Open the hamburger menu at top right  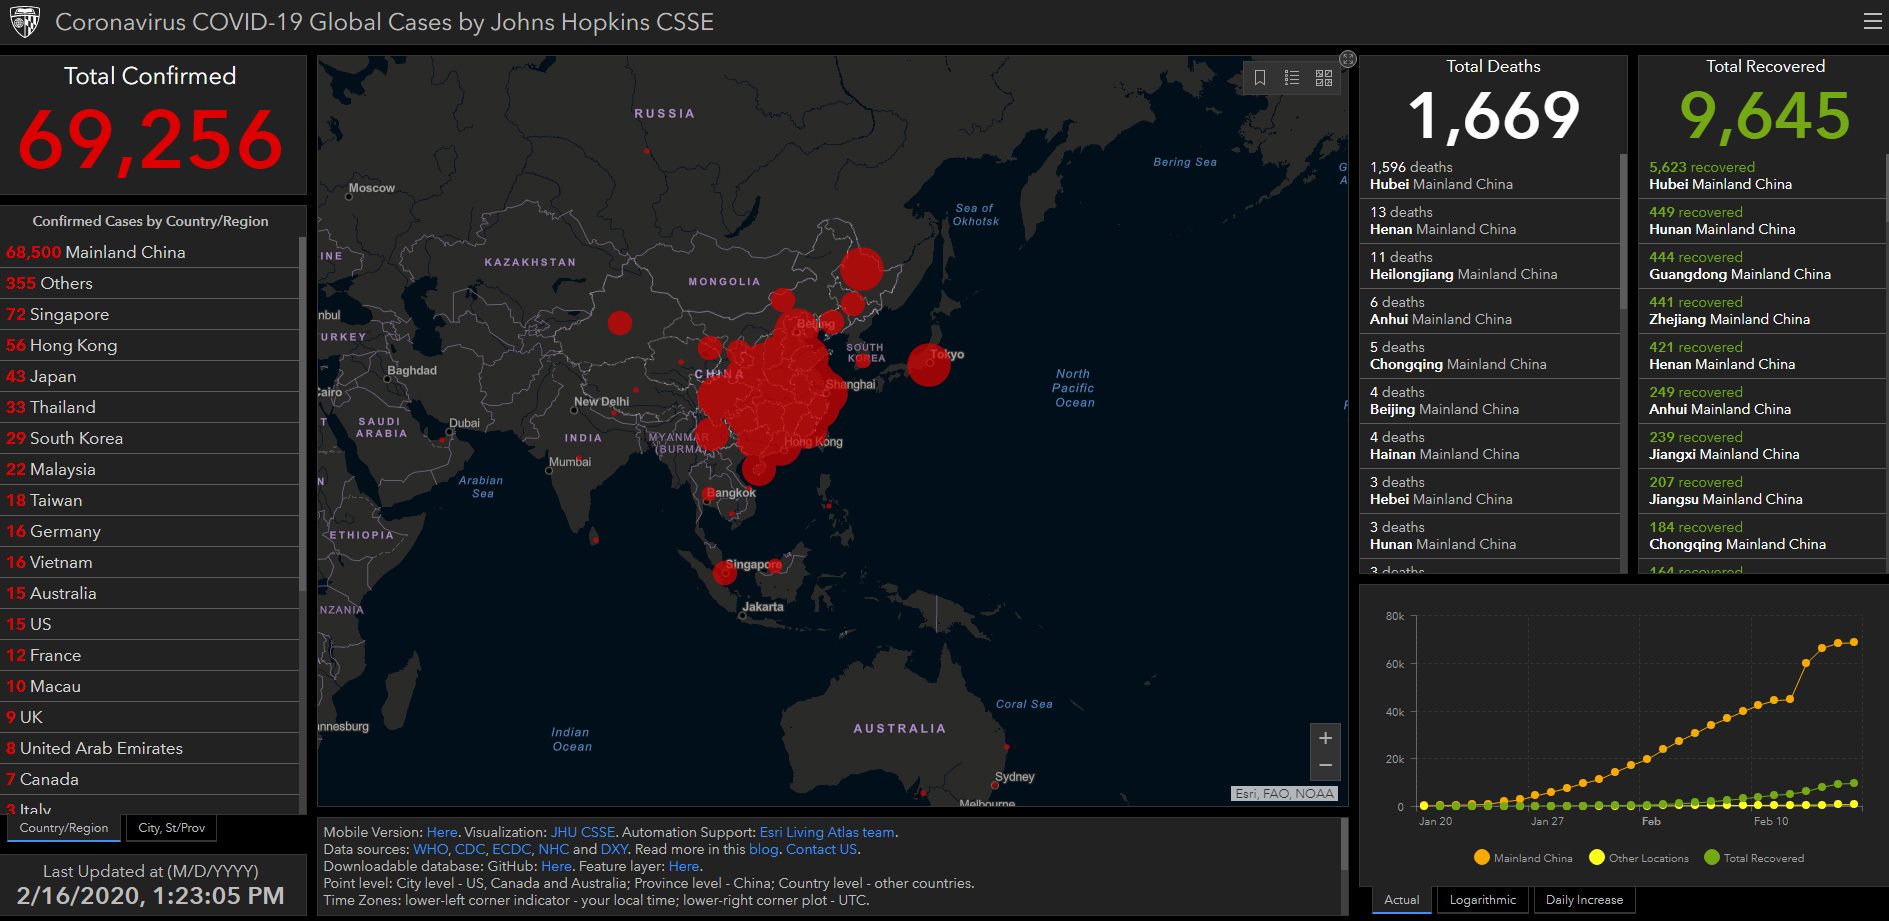[1872, 22]
